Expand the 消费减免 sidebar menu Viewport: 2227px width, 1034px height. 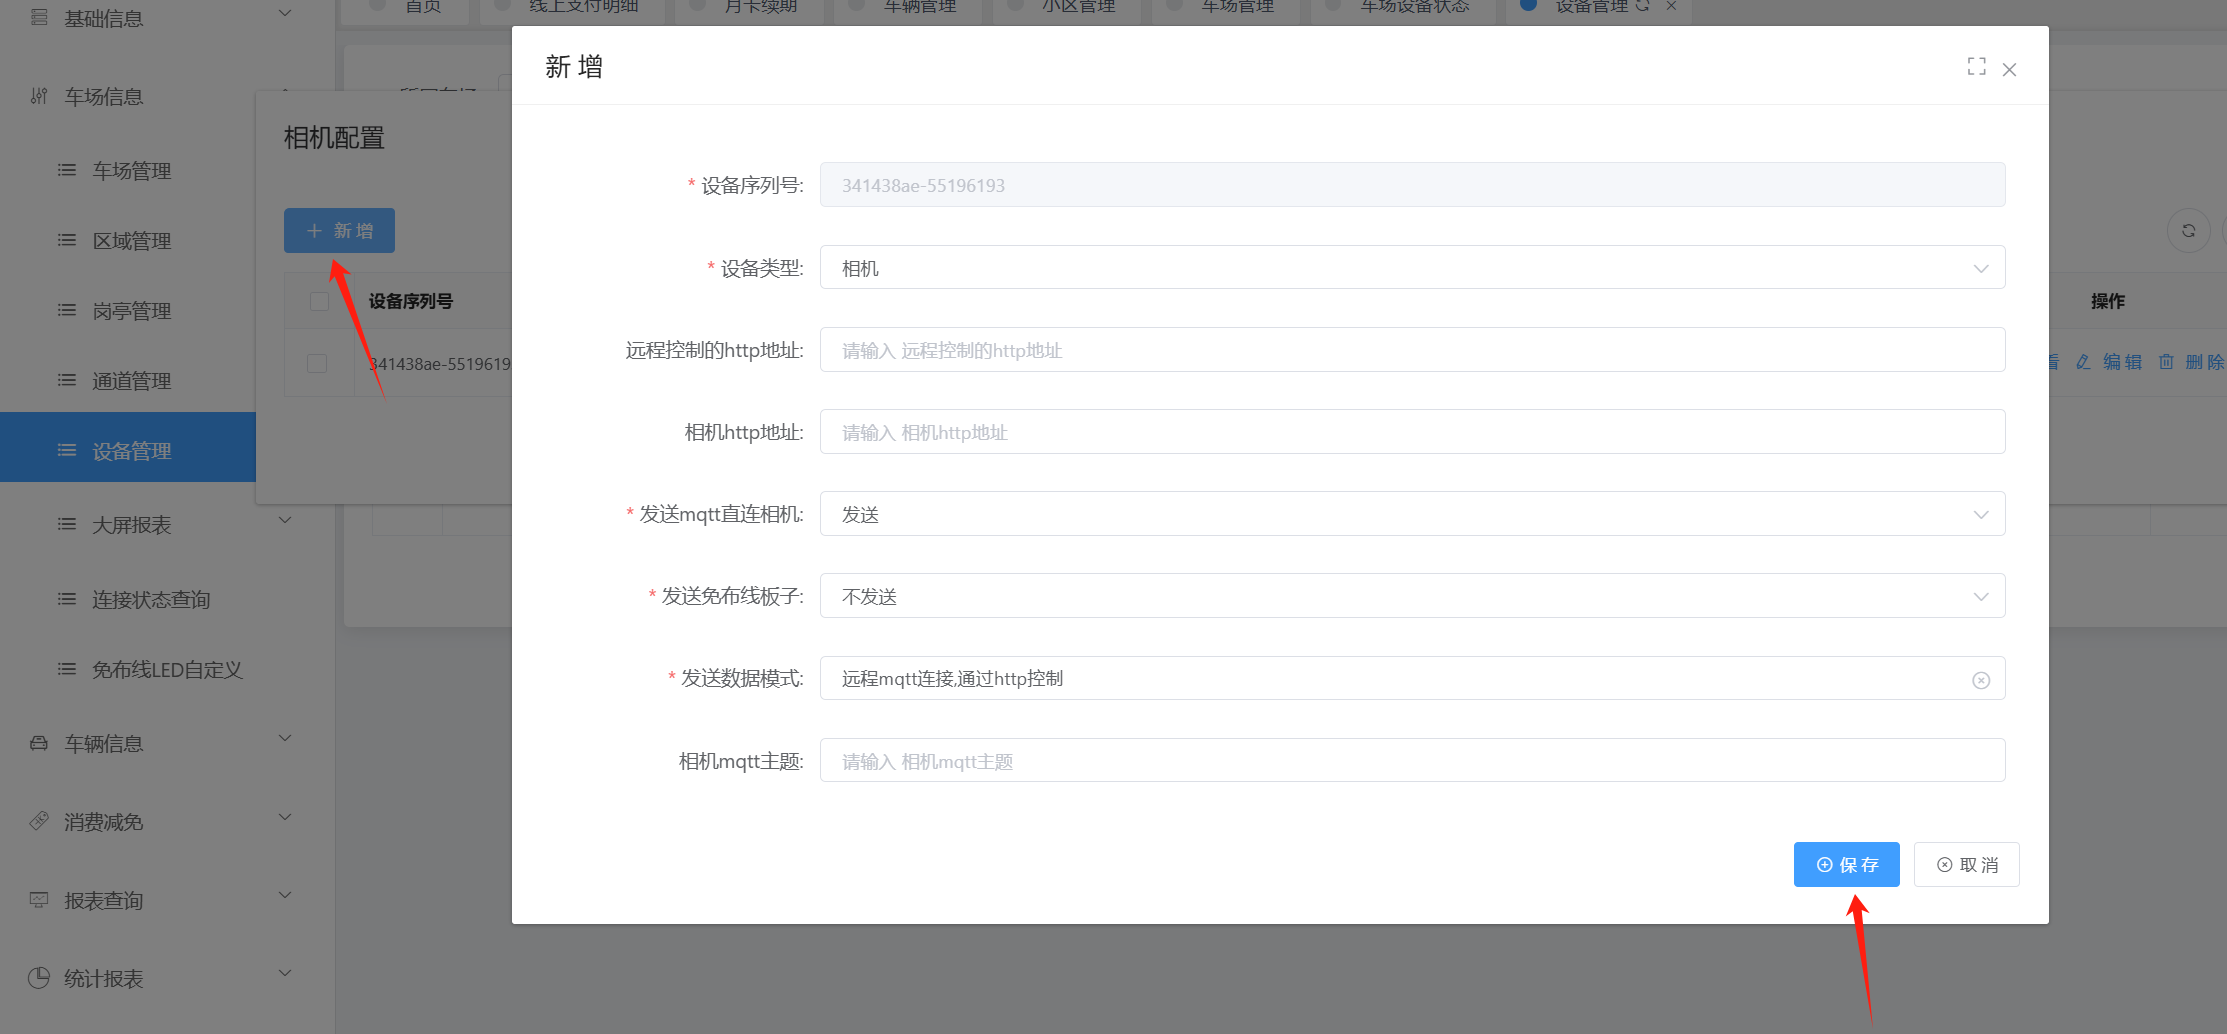(285, 817)
